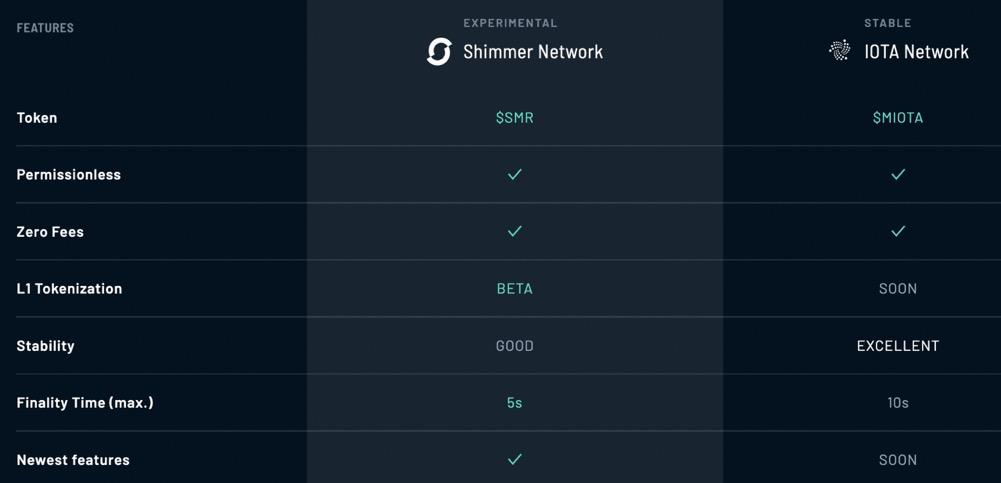
Task: Click the L1 Tokenization row label
Action: tap(69, 289)
